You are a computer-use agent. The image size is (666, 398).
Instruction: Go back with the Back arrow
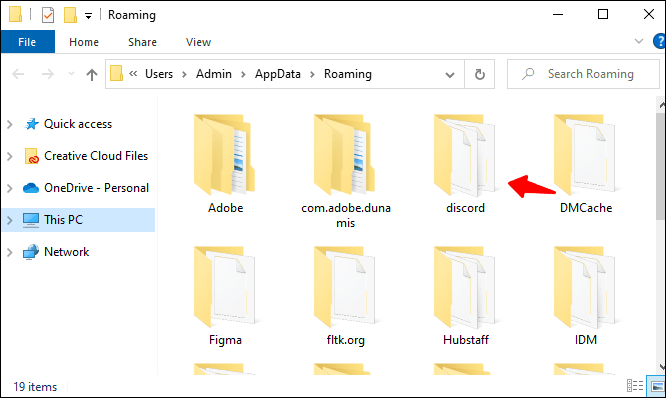click(x=18, y=74)
